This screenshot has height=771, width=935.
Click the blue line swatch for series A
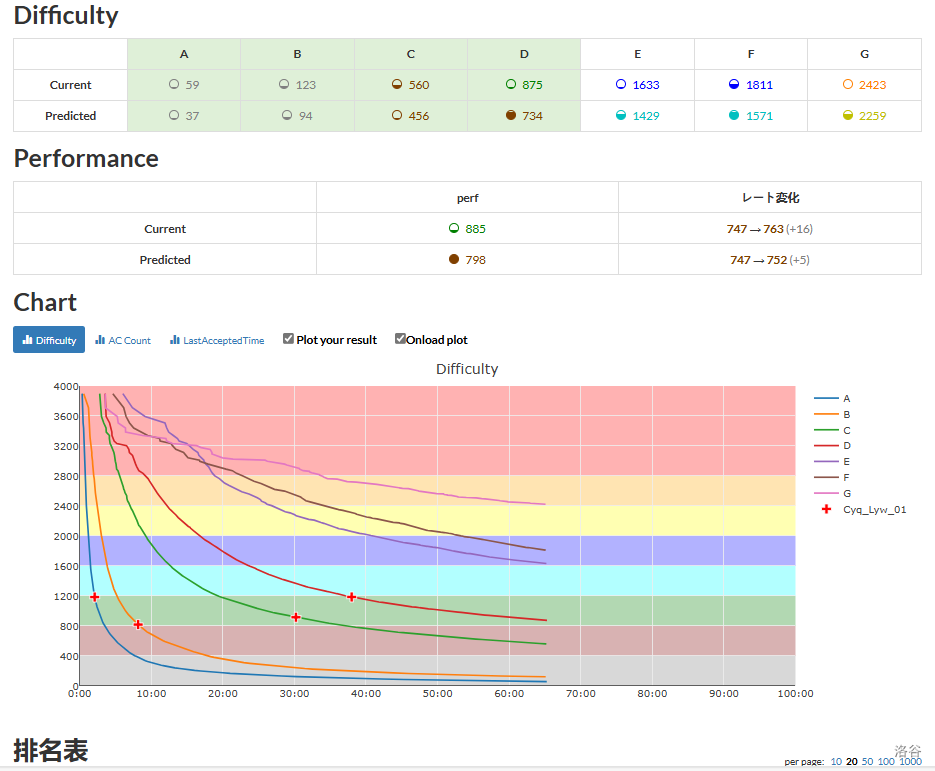(826, 398)
